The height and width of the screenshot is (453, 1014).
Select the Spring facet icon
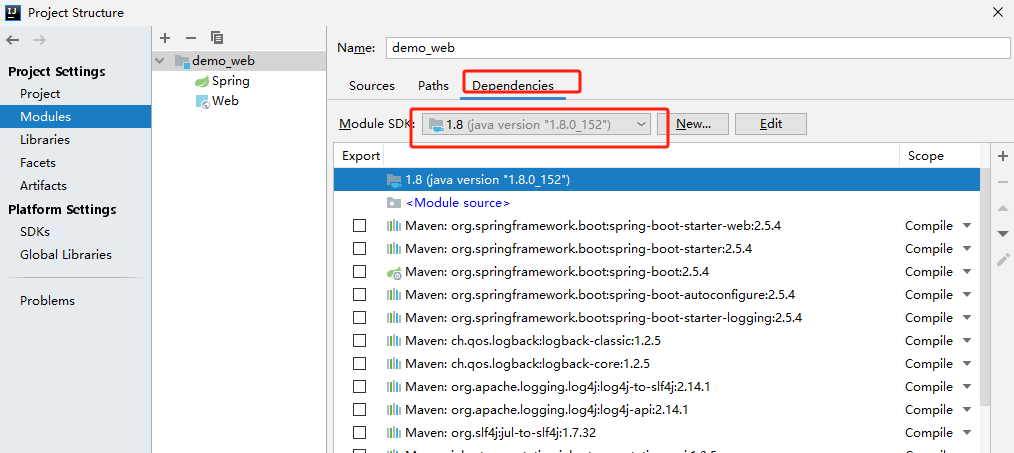click(202, 82)
